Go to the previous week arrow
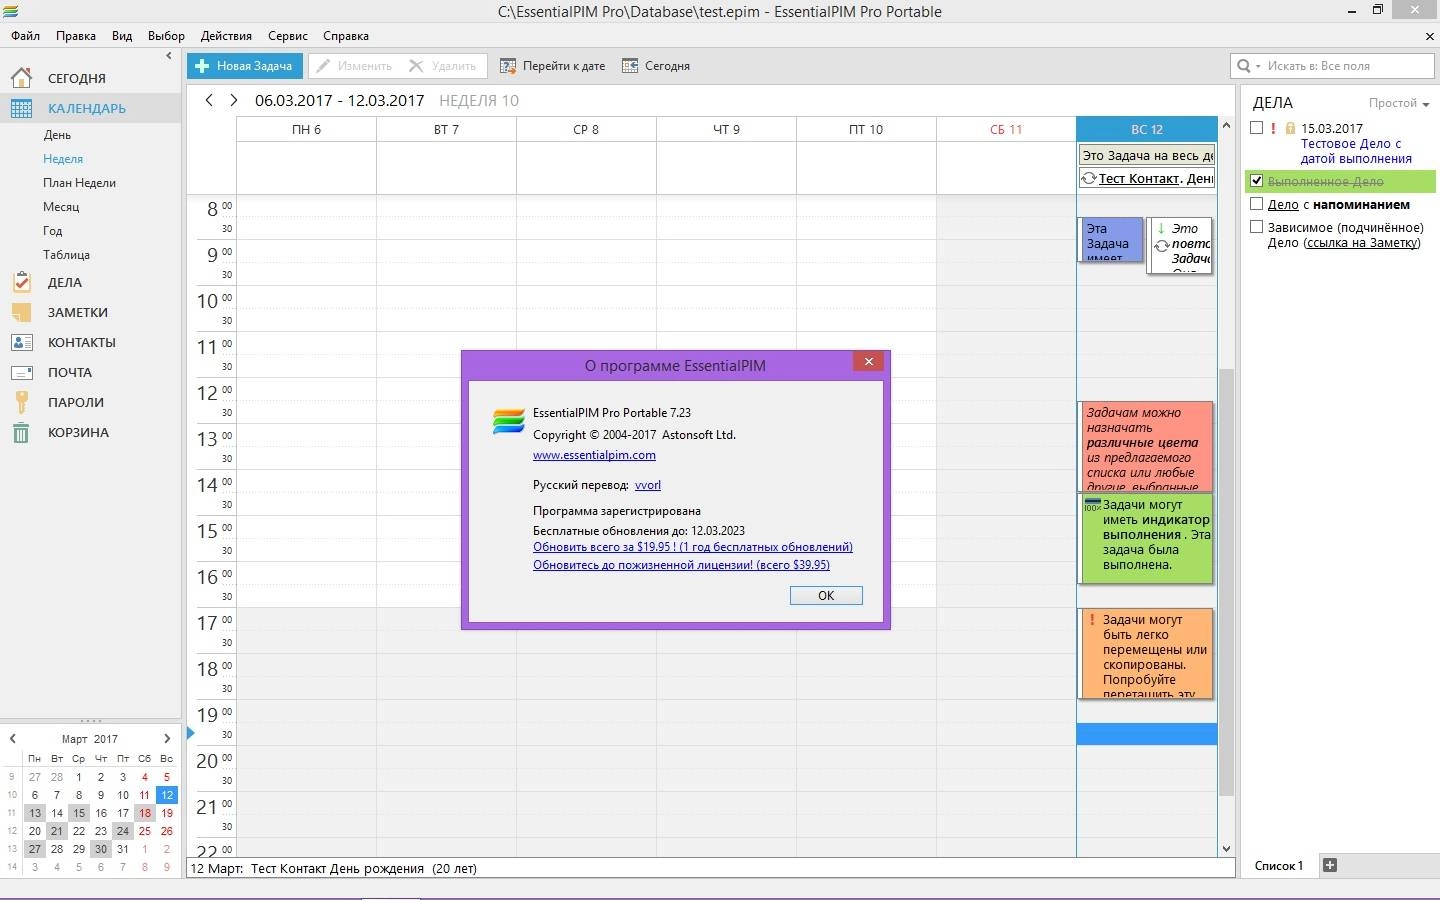Screen dimensions: 1440x900 click(x=209, y=100)
